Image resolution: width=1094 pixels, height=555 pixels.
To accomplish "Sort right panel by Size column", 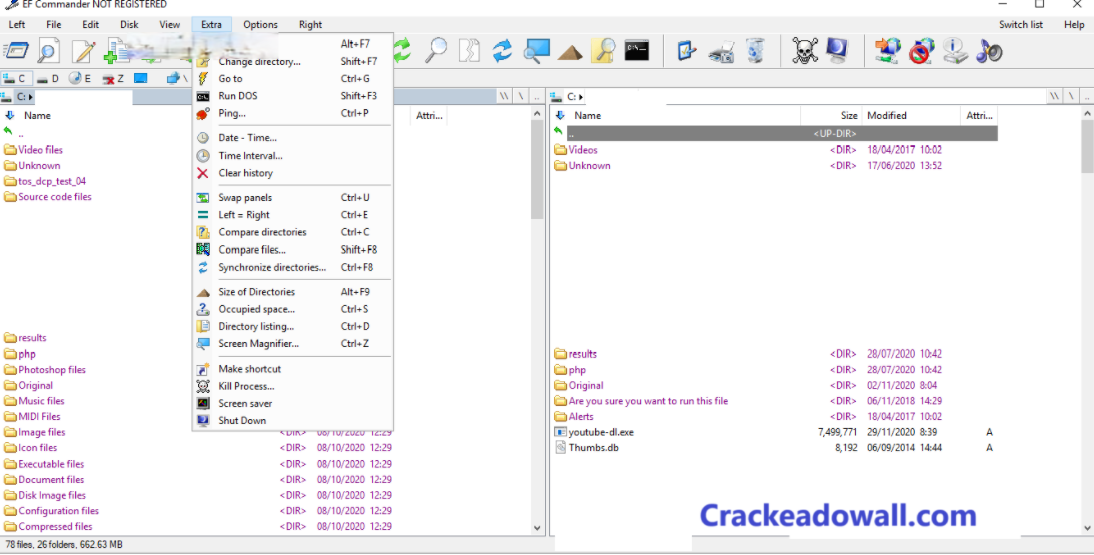I will click(830, 116).
